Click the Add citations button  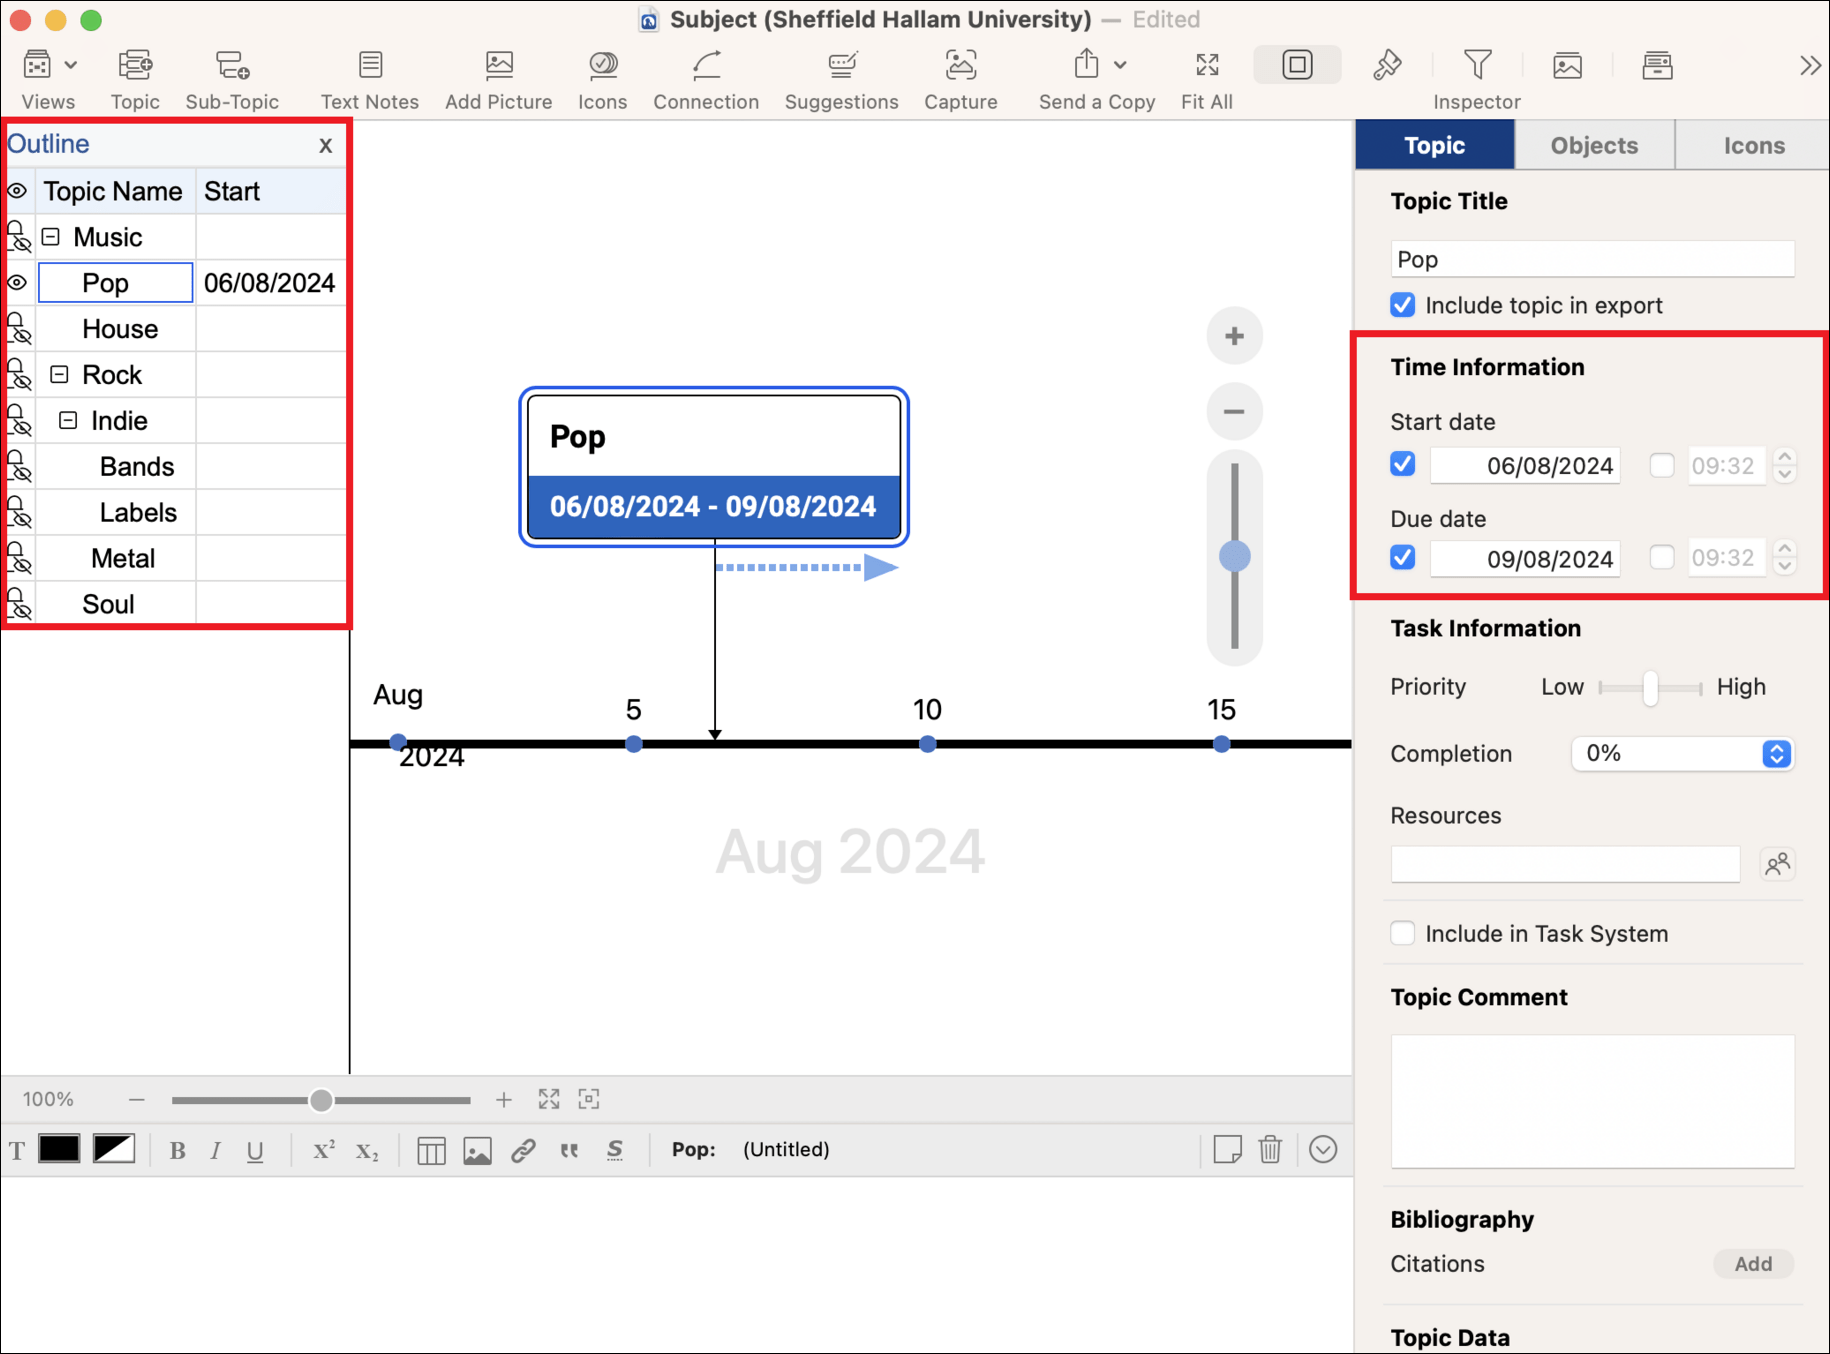pos(1753,1264)
